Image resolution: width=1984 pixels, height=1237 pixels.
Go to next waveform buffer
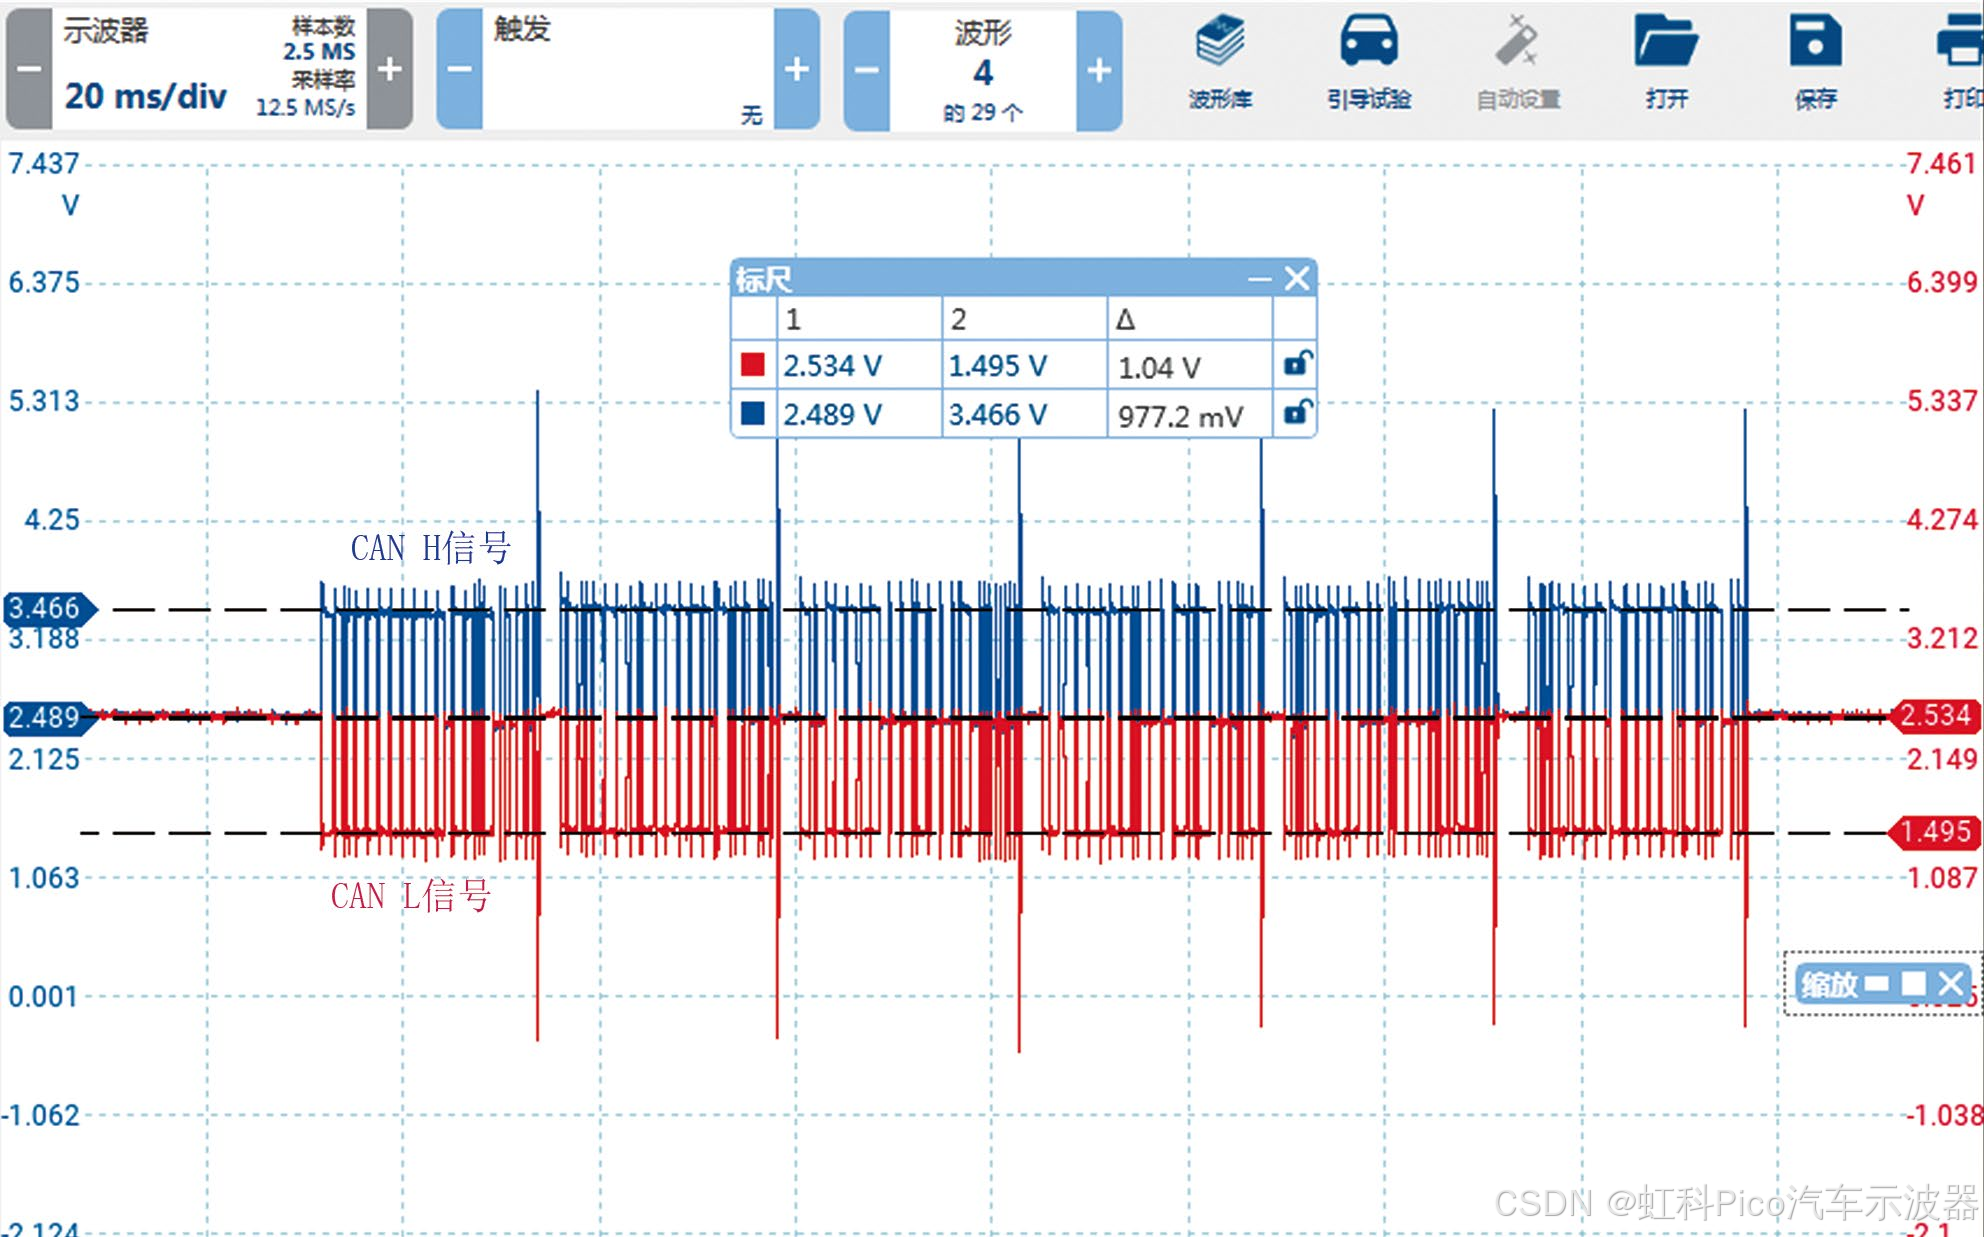(x=1099, y=69)
